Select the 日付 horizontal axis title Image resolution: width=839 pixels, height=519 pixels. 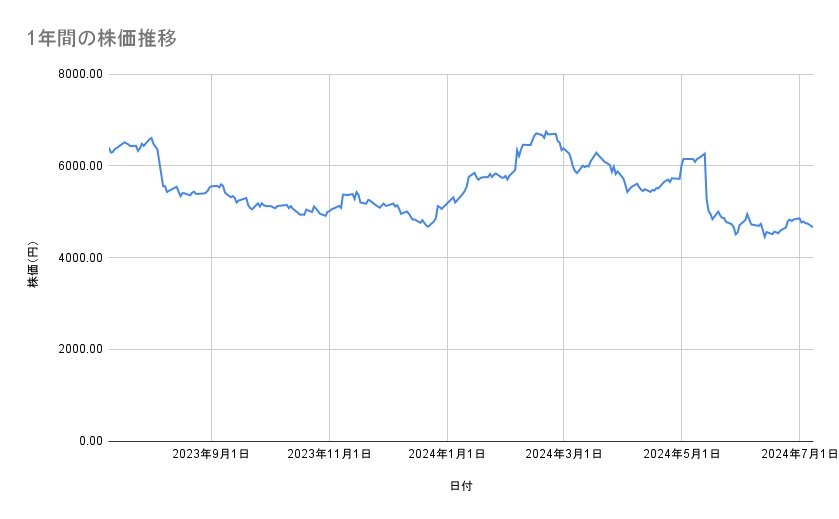(x=461, y=487)
